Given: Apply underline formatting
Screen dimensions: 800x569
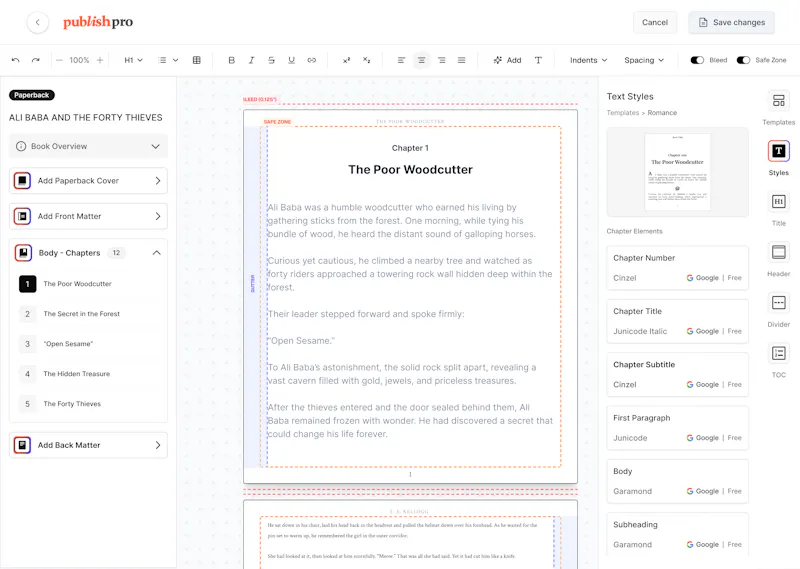Looking at the screenshot, I should coord(291,60).
